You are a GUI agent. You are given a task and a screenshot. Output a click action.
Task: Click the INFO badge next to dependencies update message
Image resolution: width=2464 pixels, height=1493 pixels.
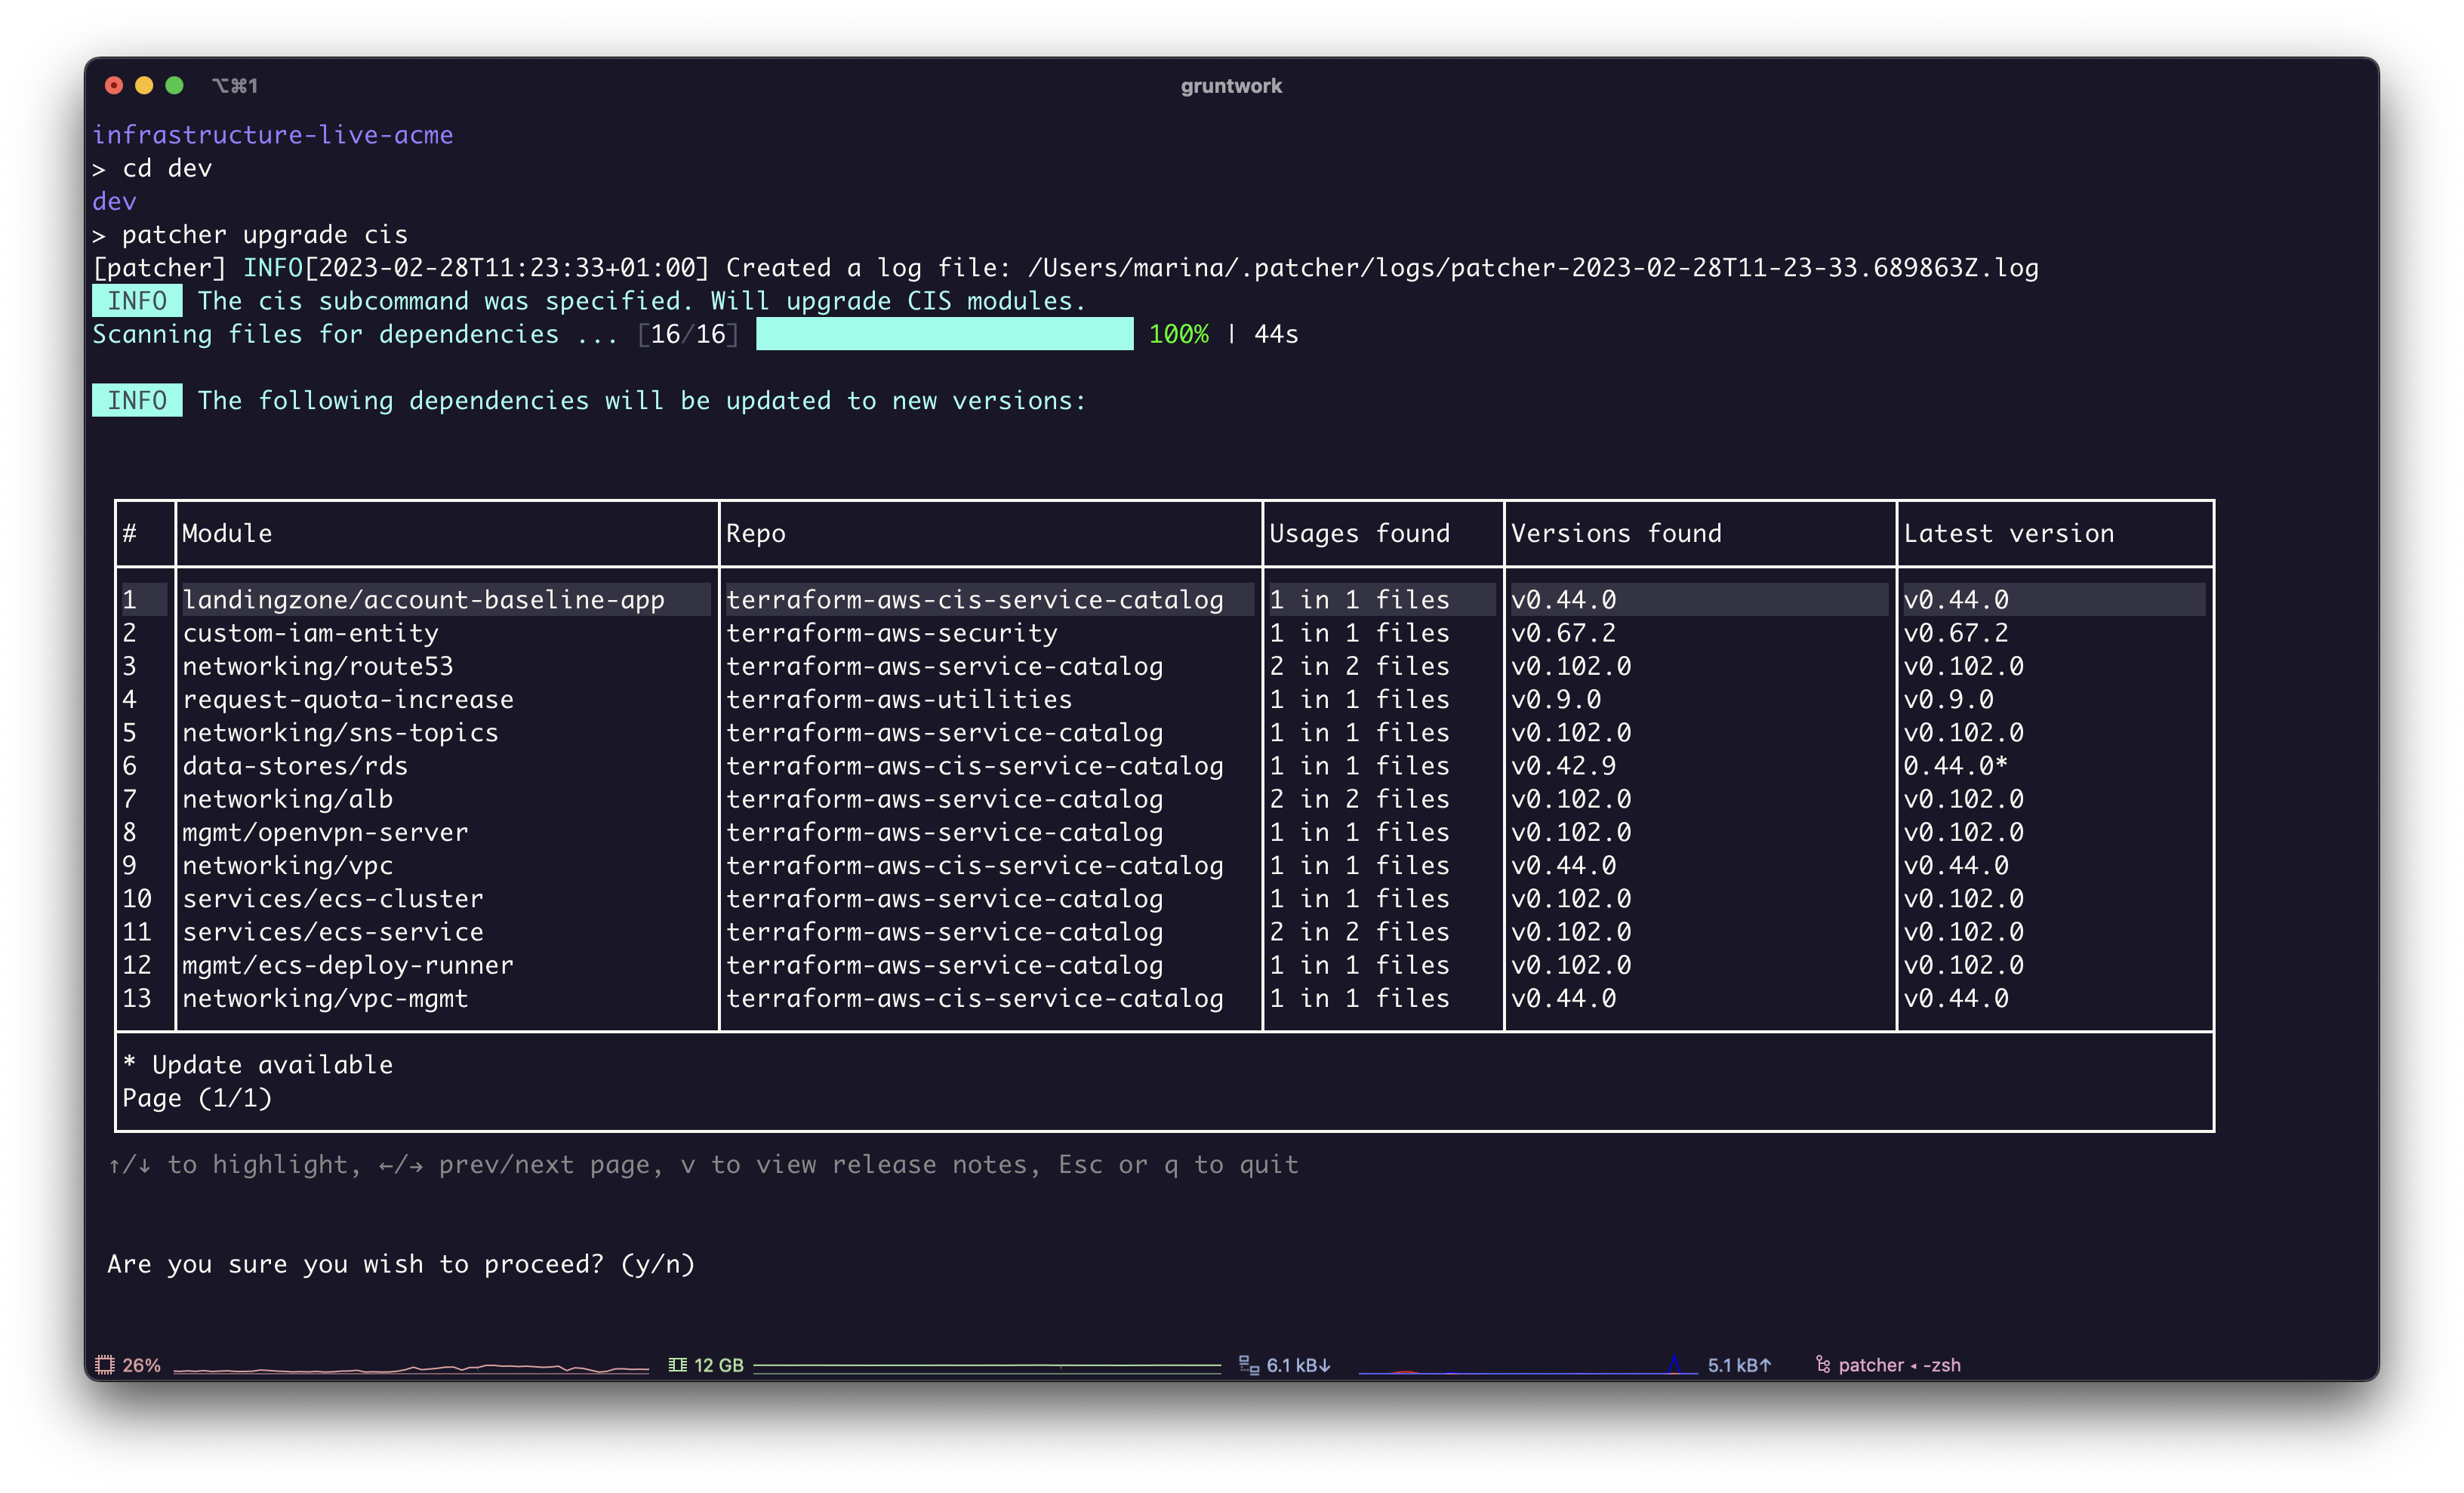pyautogui.click(x=137, y=402)
